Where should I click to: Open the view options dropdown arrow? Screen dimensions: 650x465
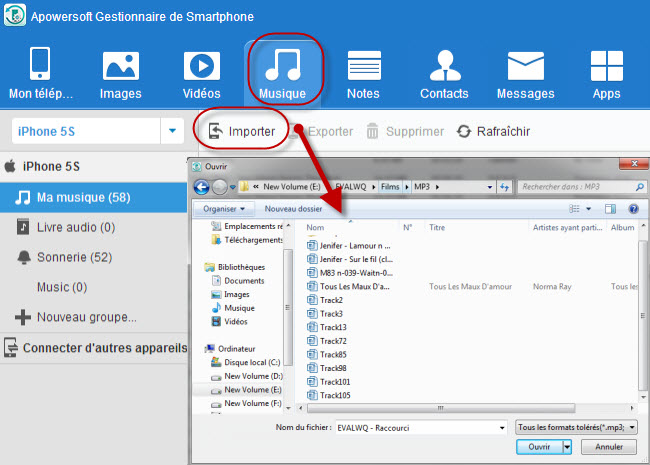pyautogui.click(x=589, y=209)
